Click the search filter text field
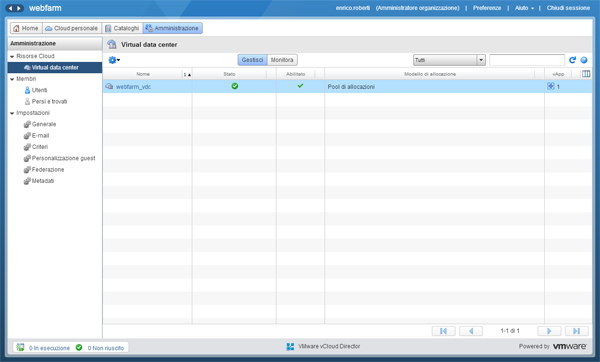The image size is (600, 362). [x=527, y=60]
